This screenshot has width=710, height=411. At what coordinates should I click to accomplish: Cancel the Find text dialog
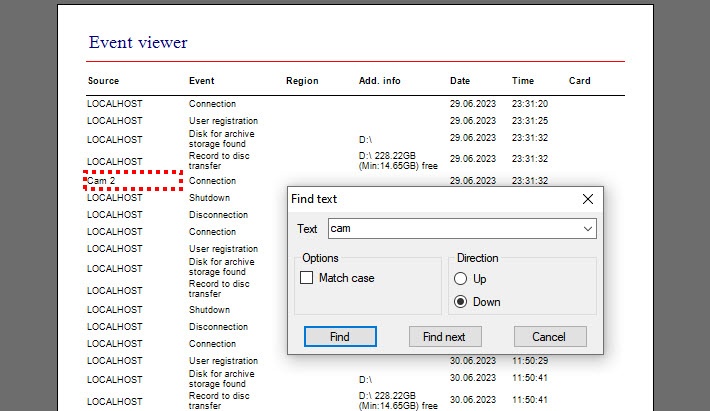549,337
